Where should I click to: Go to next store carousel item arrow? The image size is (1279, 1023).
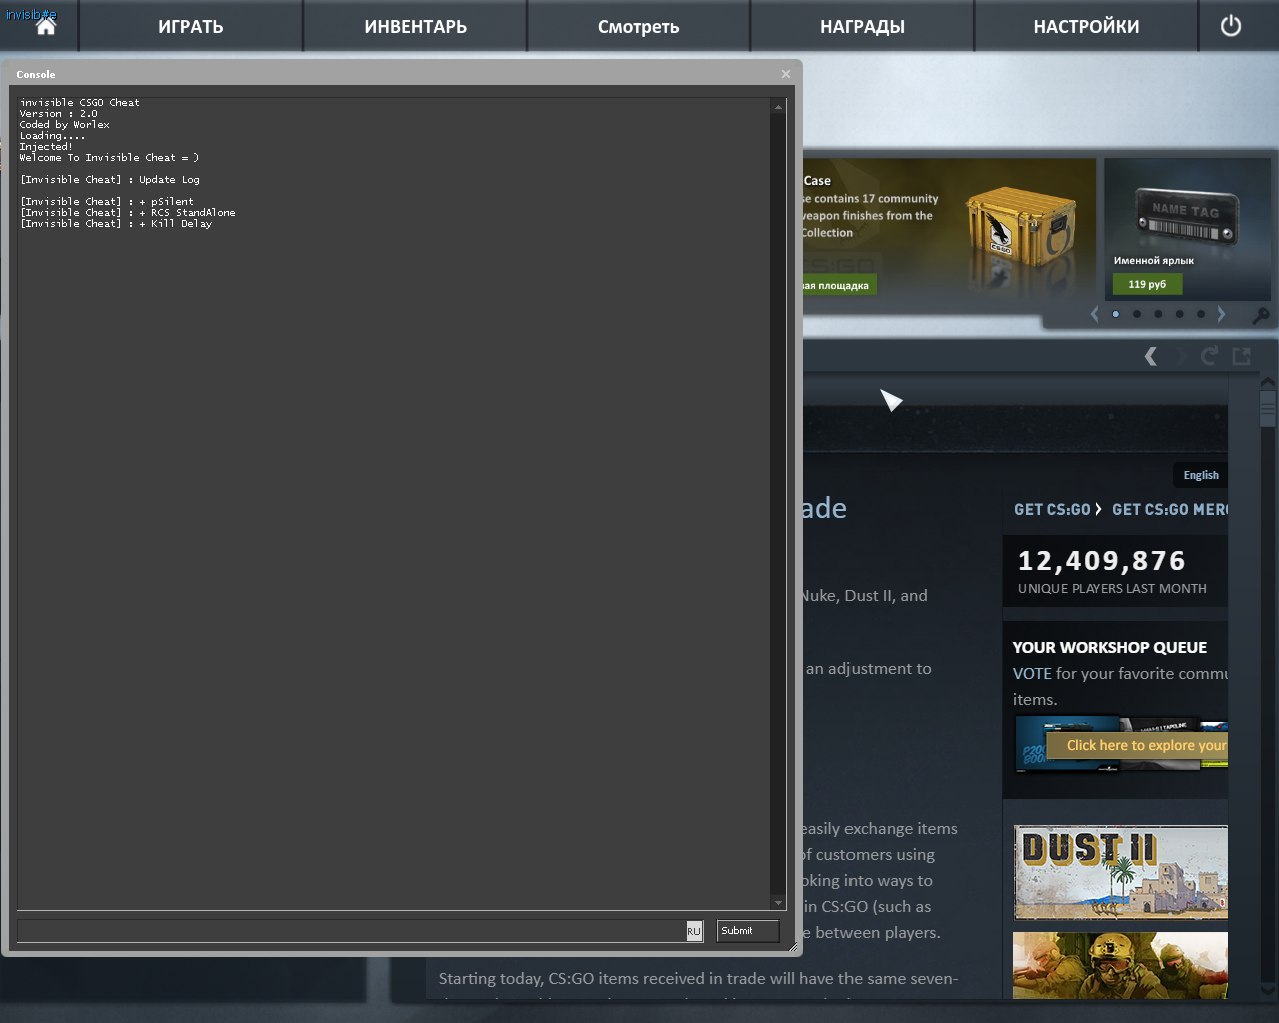click(1221, 314)
